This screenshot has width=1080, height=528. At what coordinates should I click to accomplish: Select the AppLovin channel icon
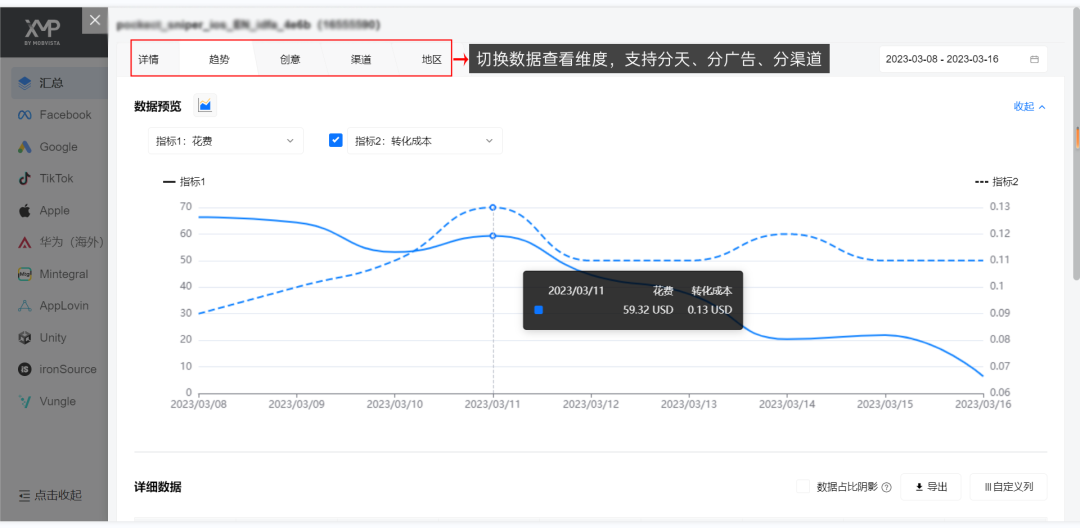(25, 306)
